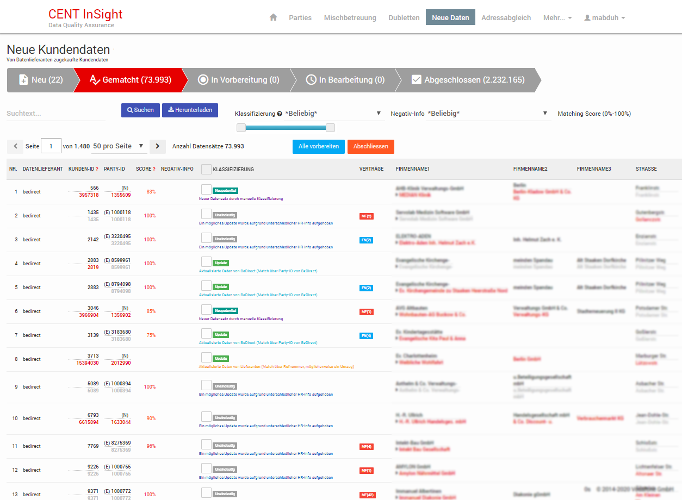Click the Alle vorbereiten button
The height and width of the screenshot is (500, 682).
319,146
